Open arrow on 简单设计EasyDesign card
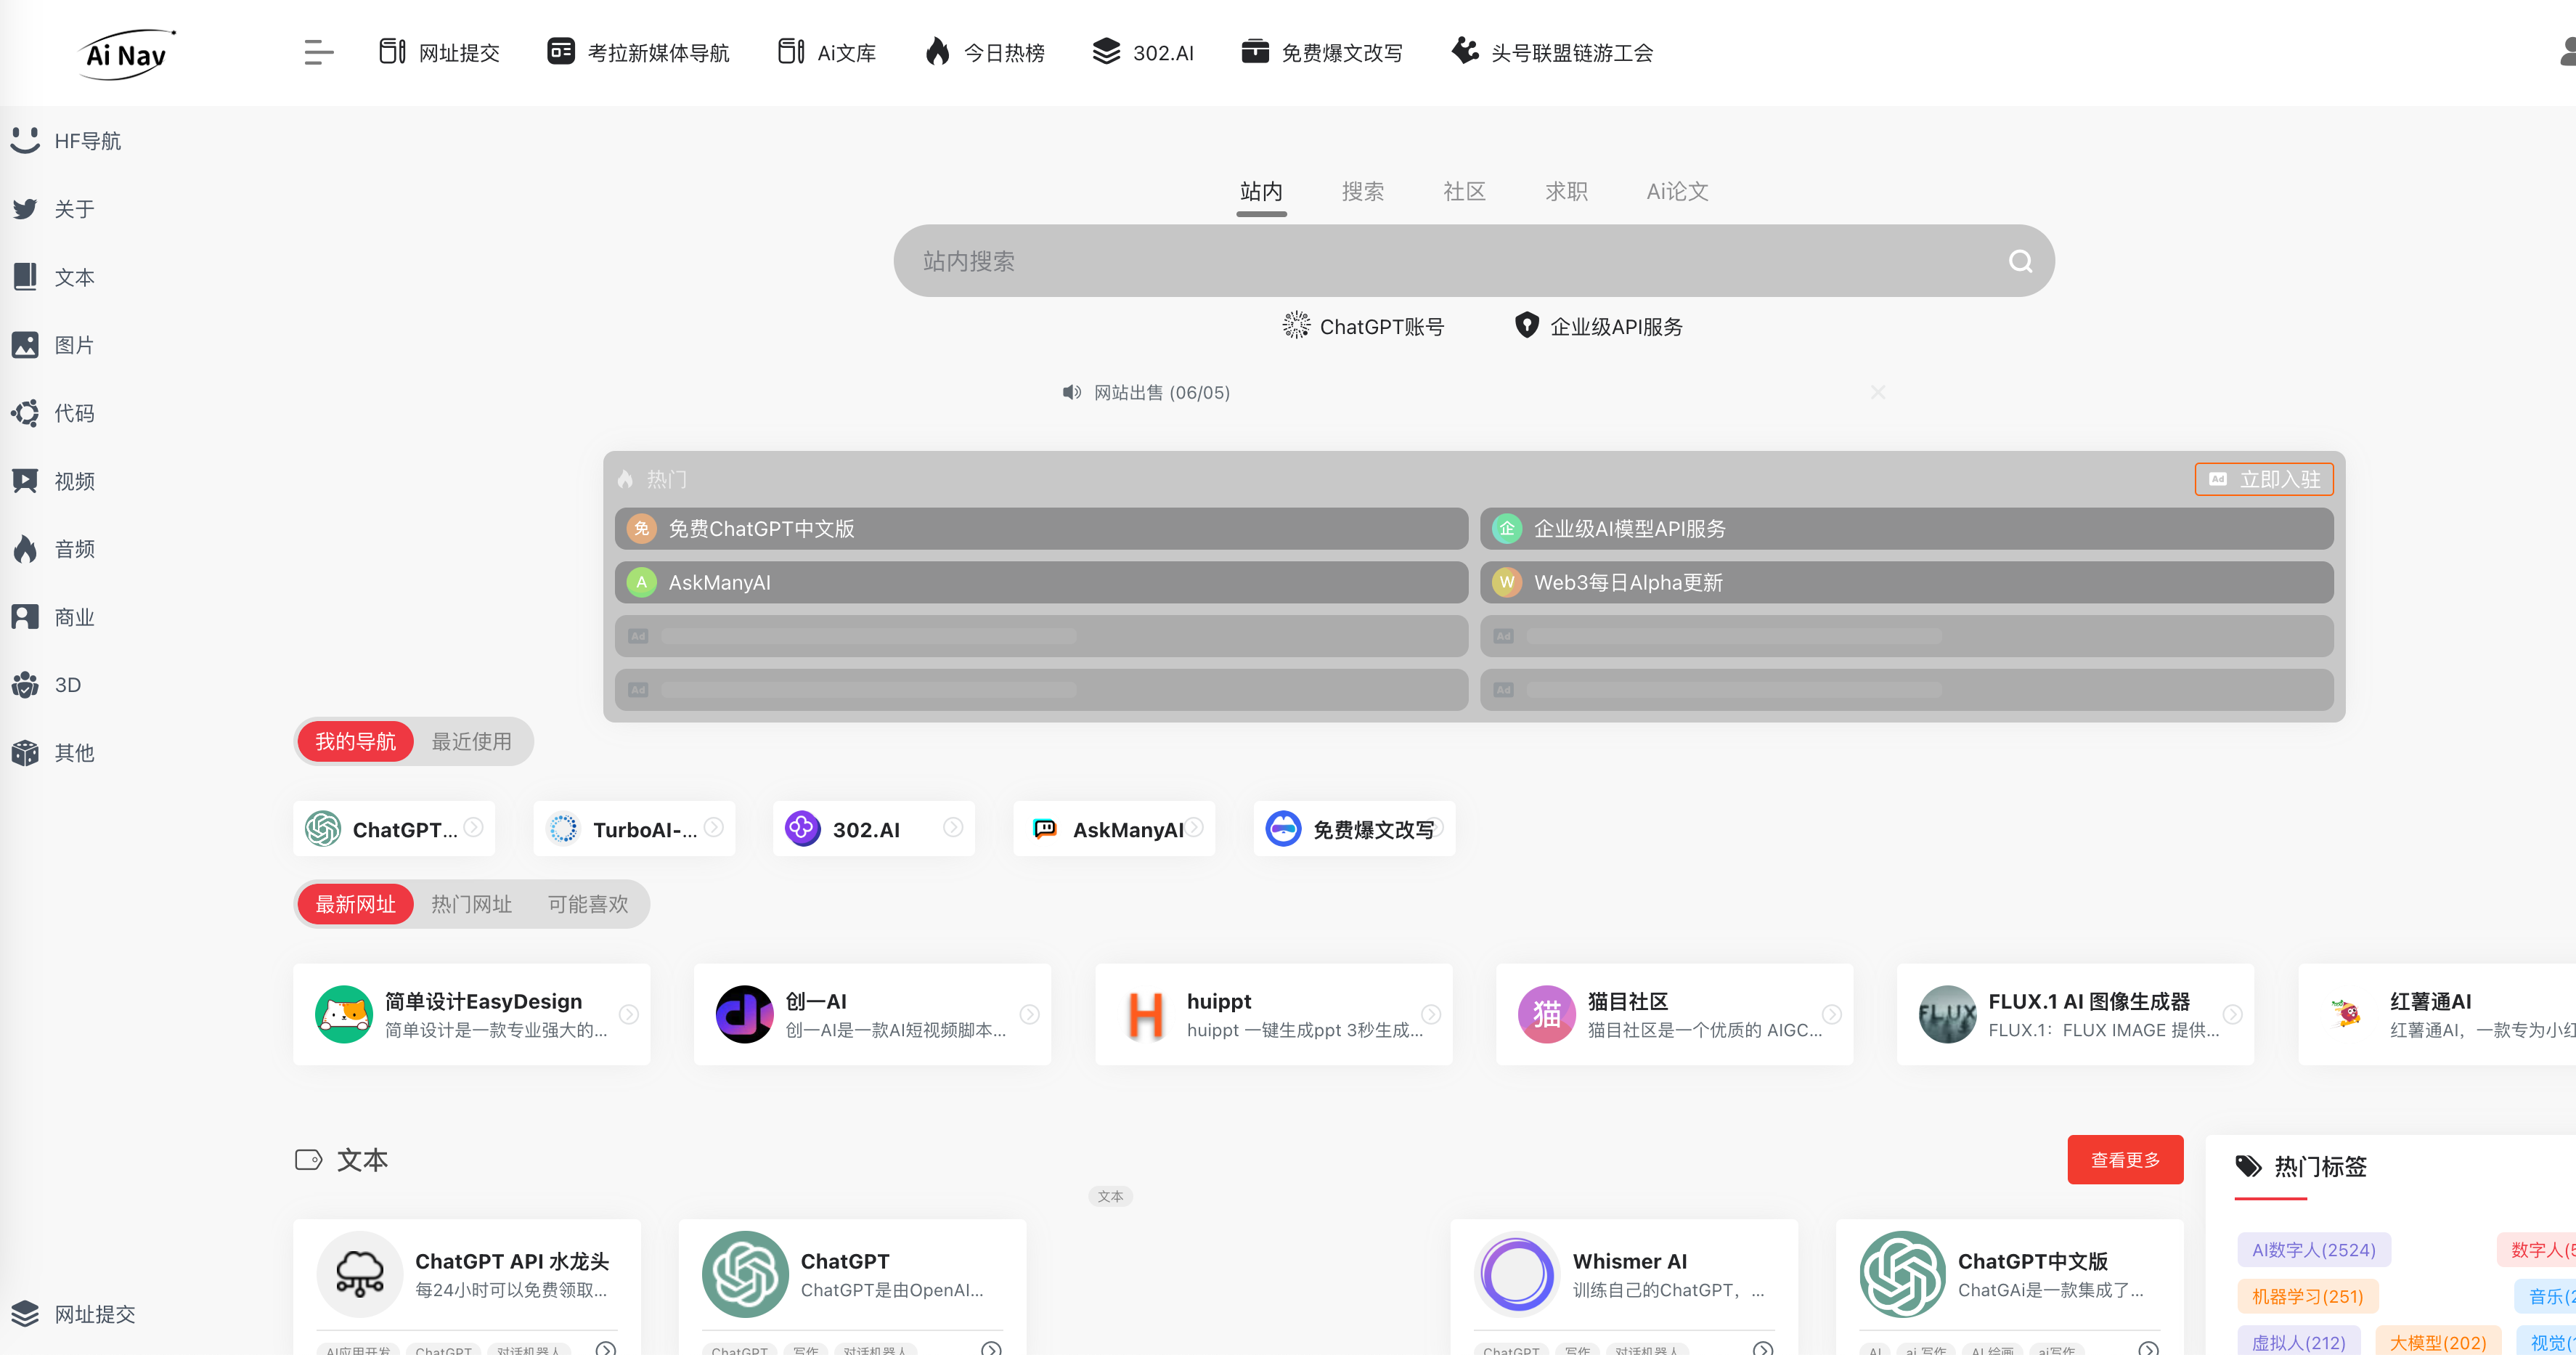Image resolution: width=2576 pixels, height=1355 pixels. tap(628, 1014)
